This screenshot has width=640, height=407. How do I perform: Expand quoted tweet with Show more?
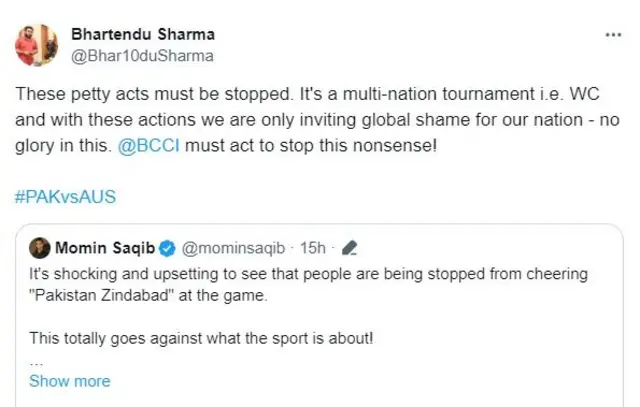coord(69,381)
